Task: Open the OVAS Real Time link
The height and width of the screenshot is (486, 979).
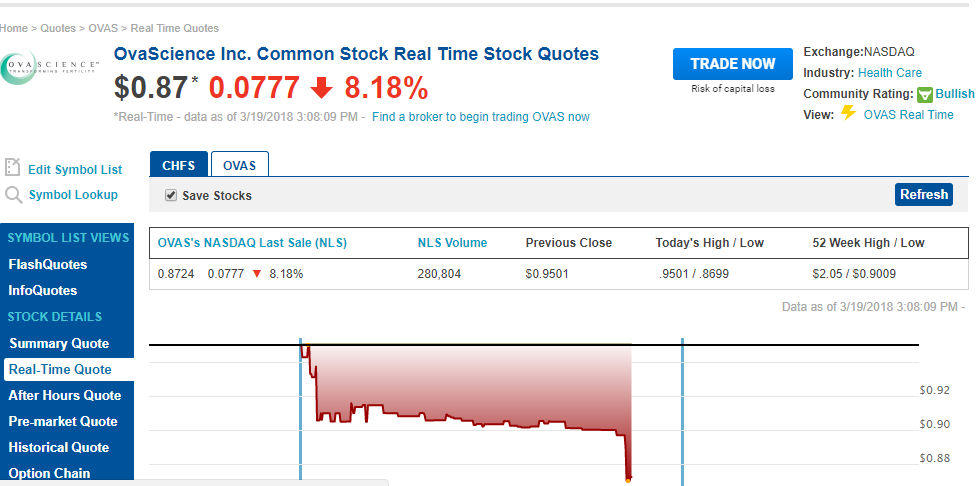Action: tap(908, 115)
